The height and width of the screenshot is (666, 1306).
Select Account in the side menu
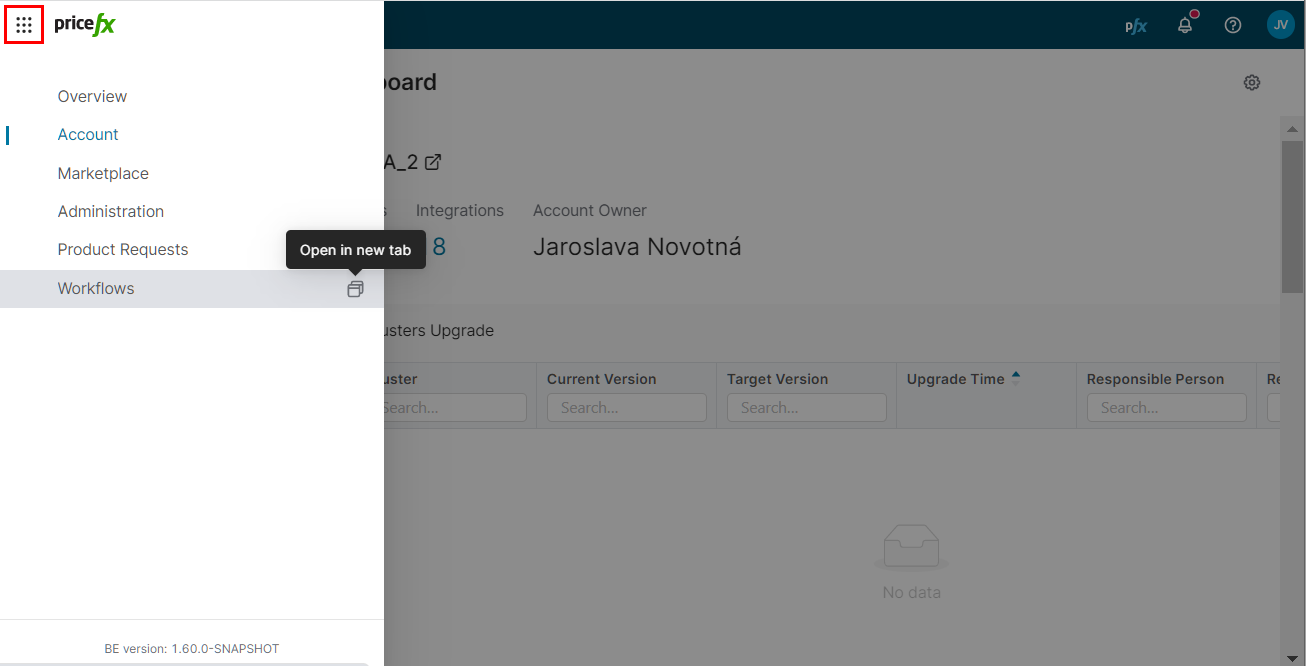pyautogui.click(x=88, y=135)
